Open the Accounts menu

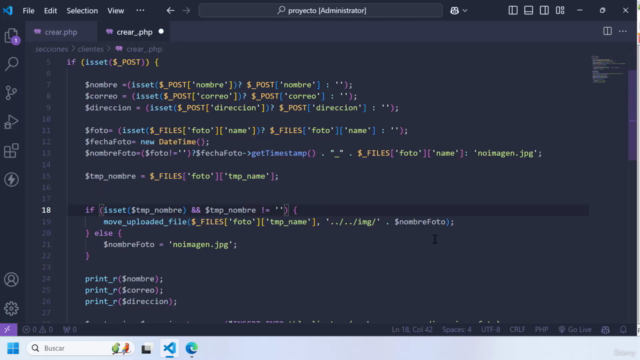coord(11,280)
